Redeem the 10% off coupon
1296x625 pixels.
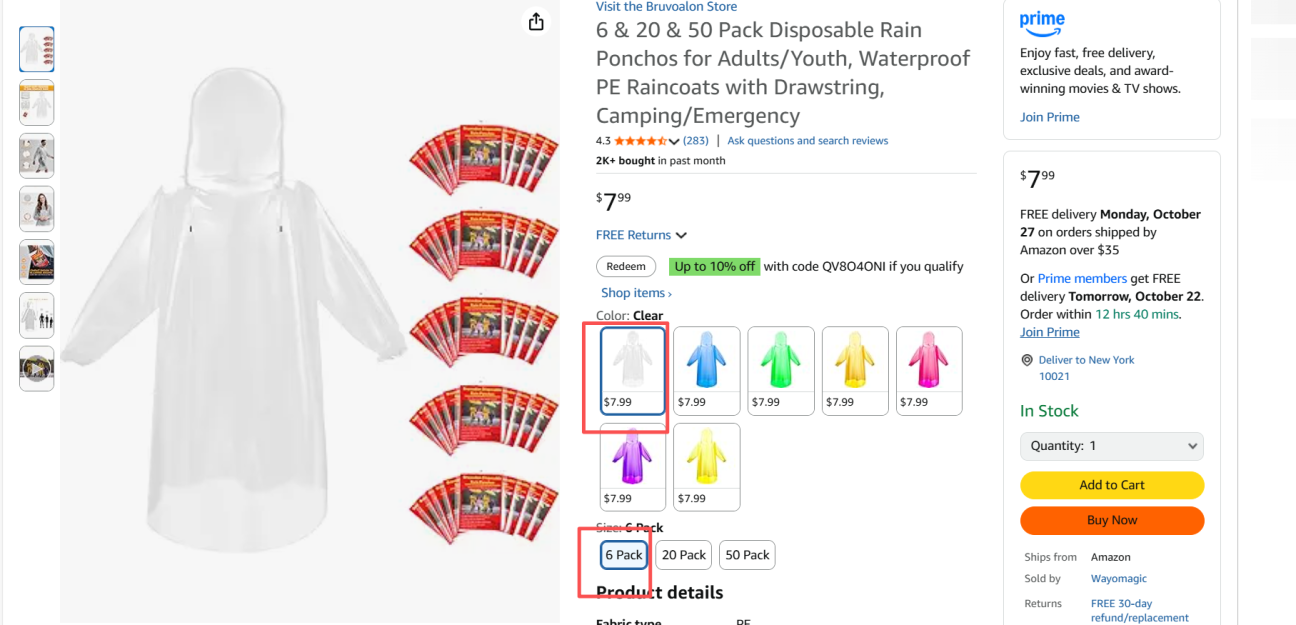pos(626,267)
